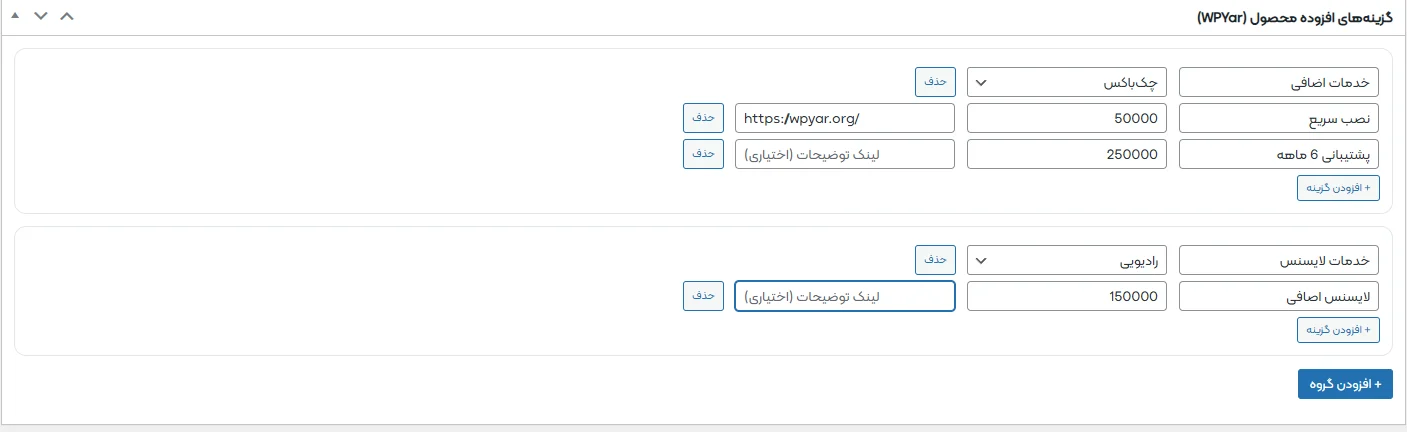
Task: Add an option to خدمات لایسنس group
Action: (x=1338, y=330)
